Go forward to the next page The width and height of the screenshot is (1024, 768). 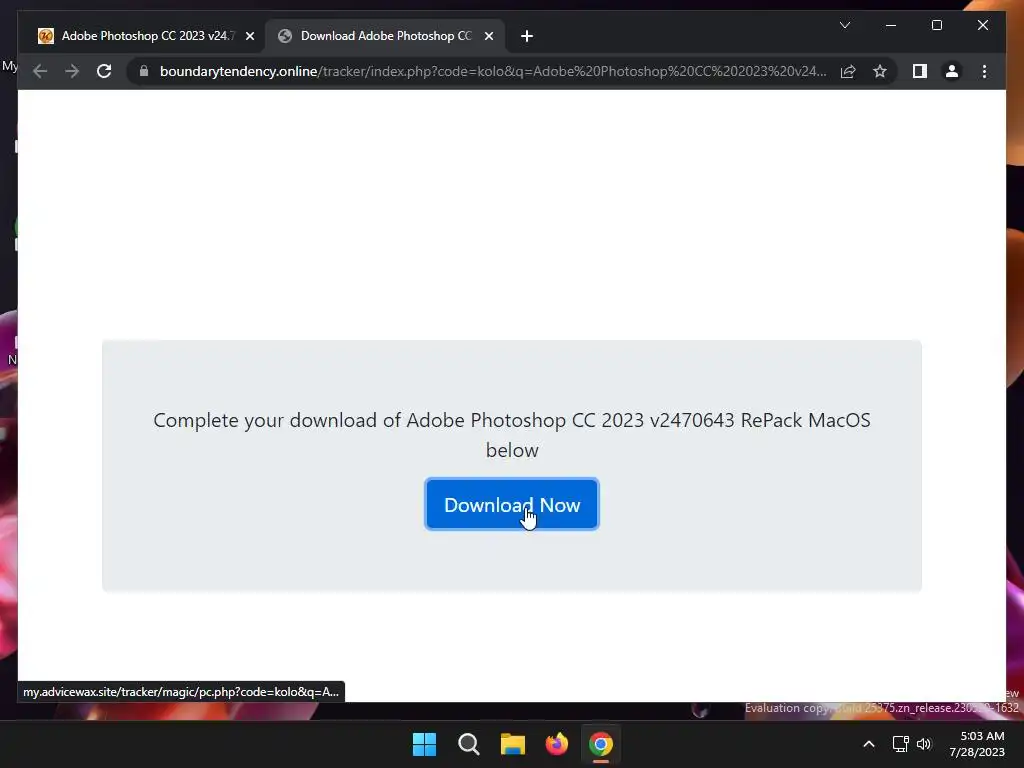click(72, 71)
